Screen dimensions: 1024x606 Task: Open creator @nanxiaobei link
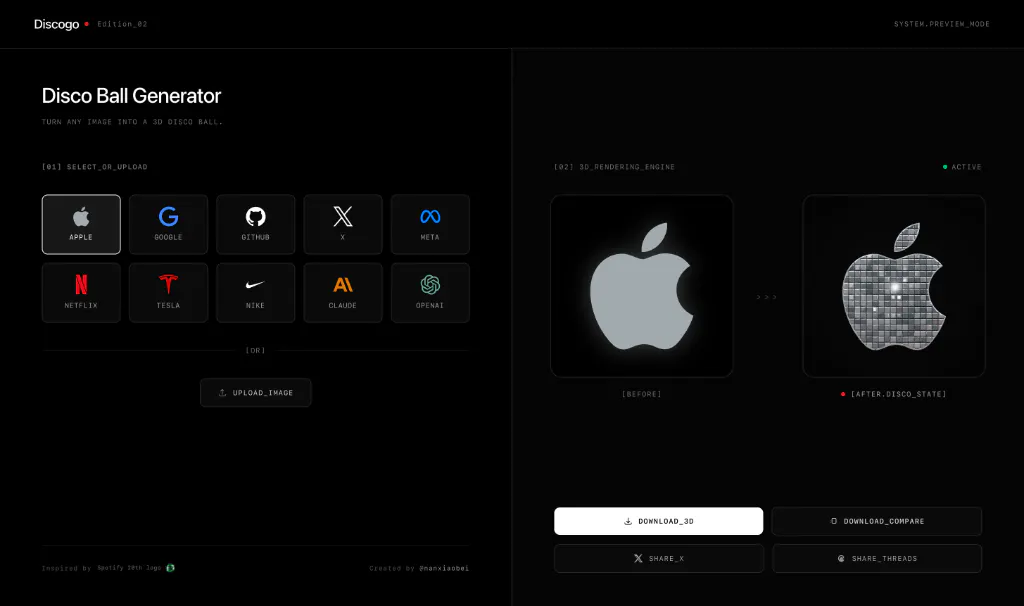tap(444, 568)
